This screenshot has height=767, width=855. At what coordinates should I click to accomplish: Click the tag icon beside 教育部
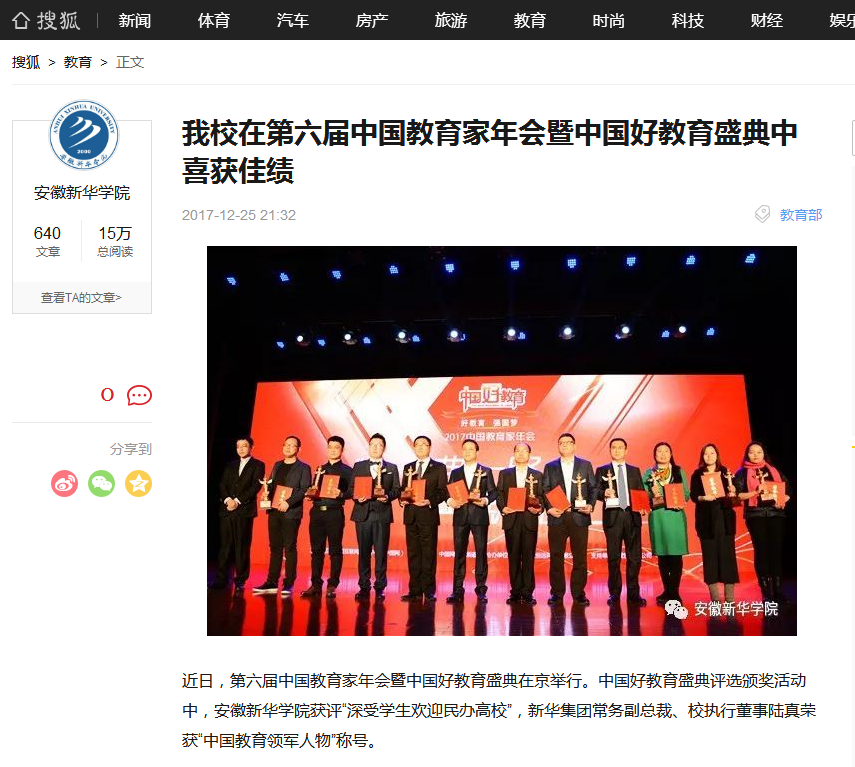(x=762, y=214)
